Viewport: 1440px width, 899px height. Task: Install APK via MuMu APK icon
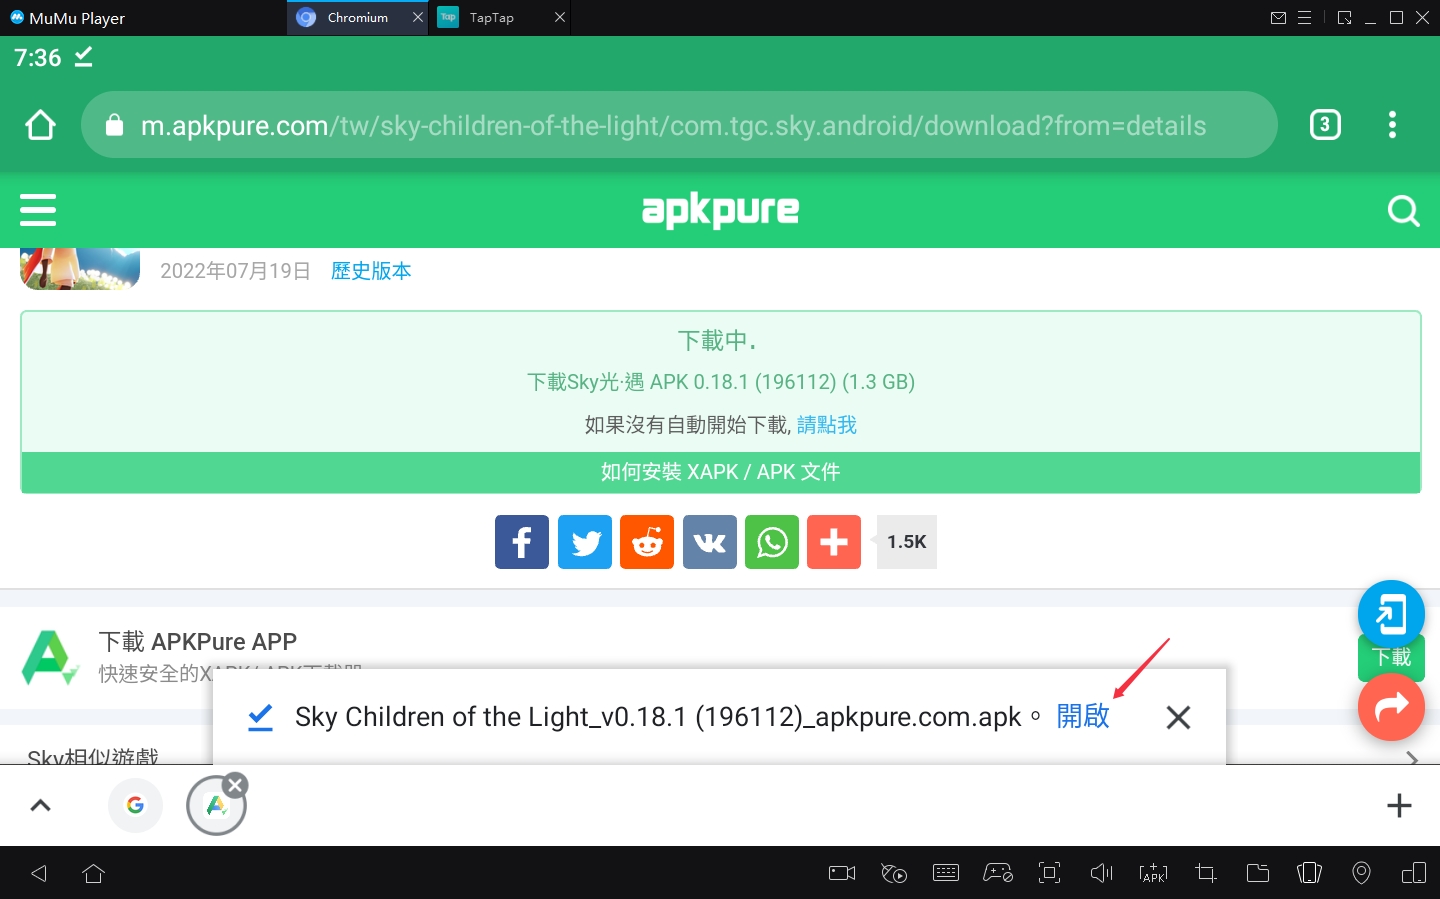[1153, 873]
